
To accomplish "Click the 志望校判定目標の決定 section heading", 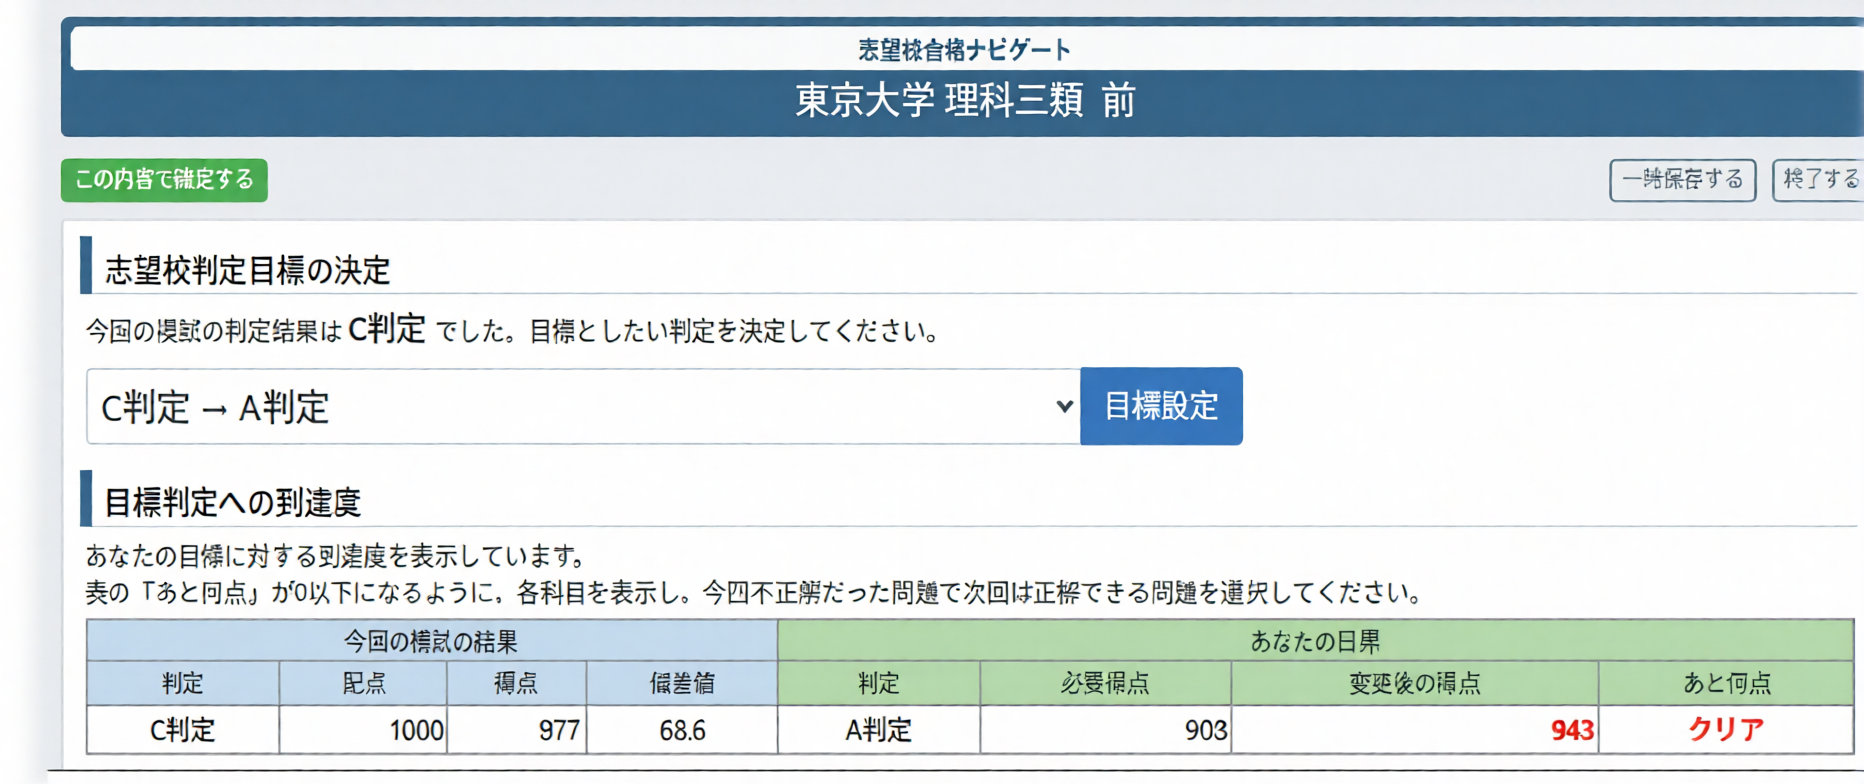I will [247, 270].
